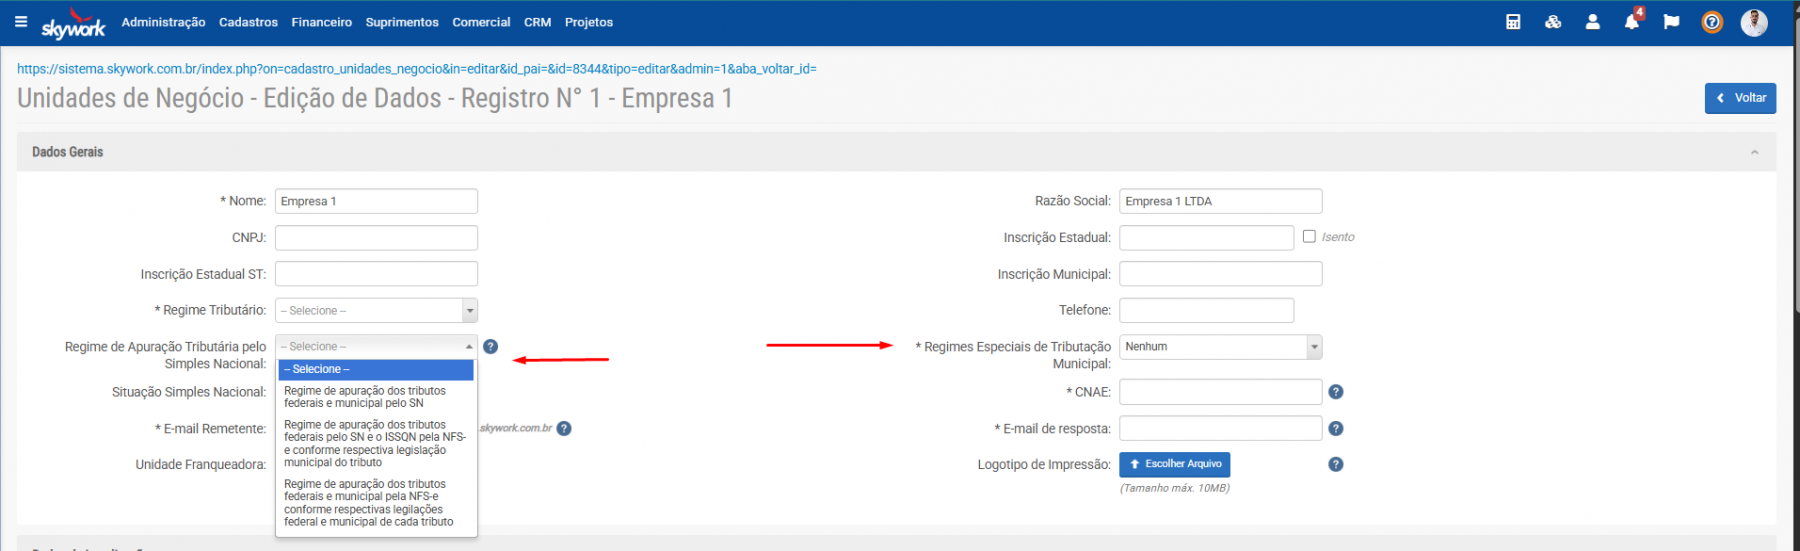Click the user profile avatar photo
Viewport: 1800px width, 551px height.
click(x=1754, y=22)
